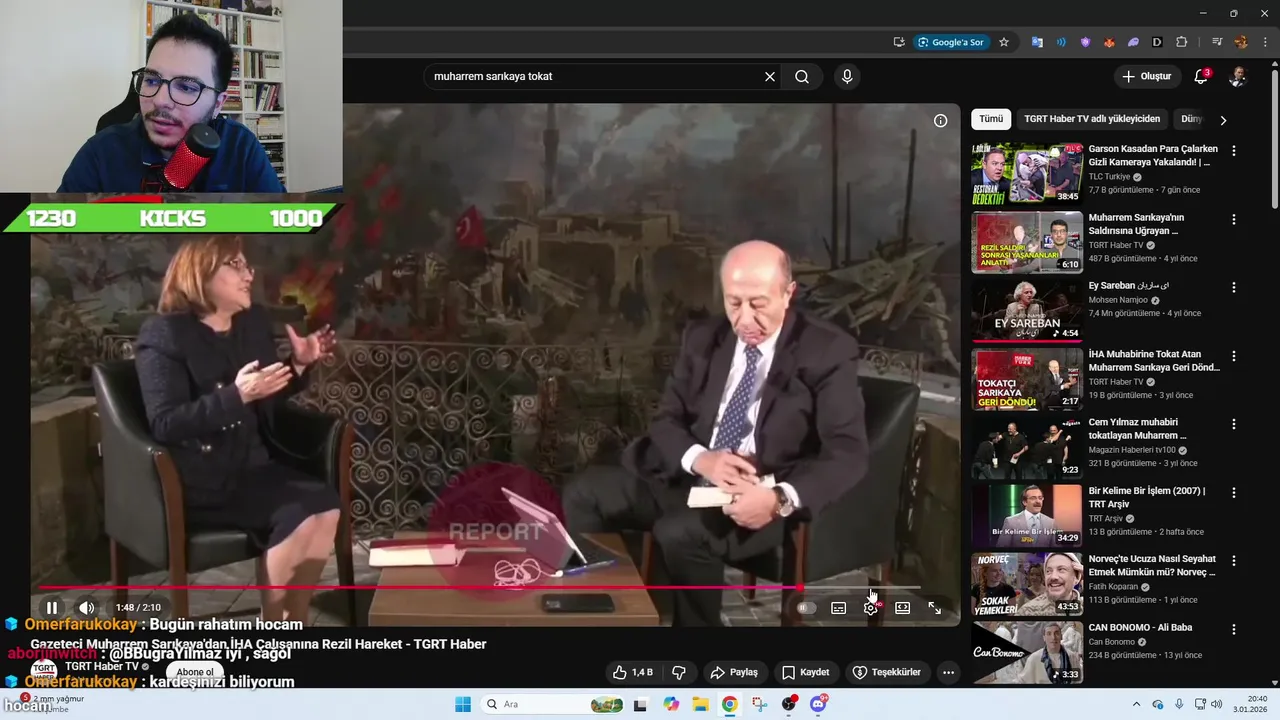Screen dimensions: 1280x720
Task: Open Copilot from the taskbar
Action: [671, 704]
